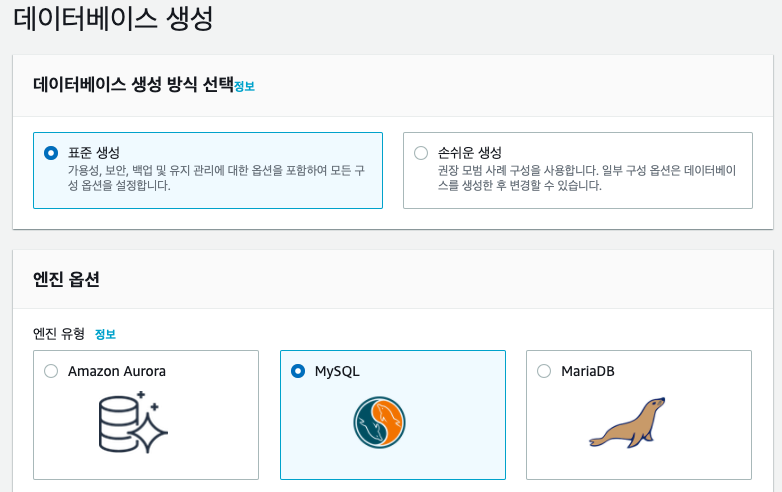This screenshot has width=782, height=492.
Task: Click the 표준 생성 description paragraph
Action: [216, 178]
